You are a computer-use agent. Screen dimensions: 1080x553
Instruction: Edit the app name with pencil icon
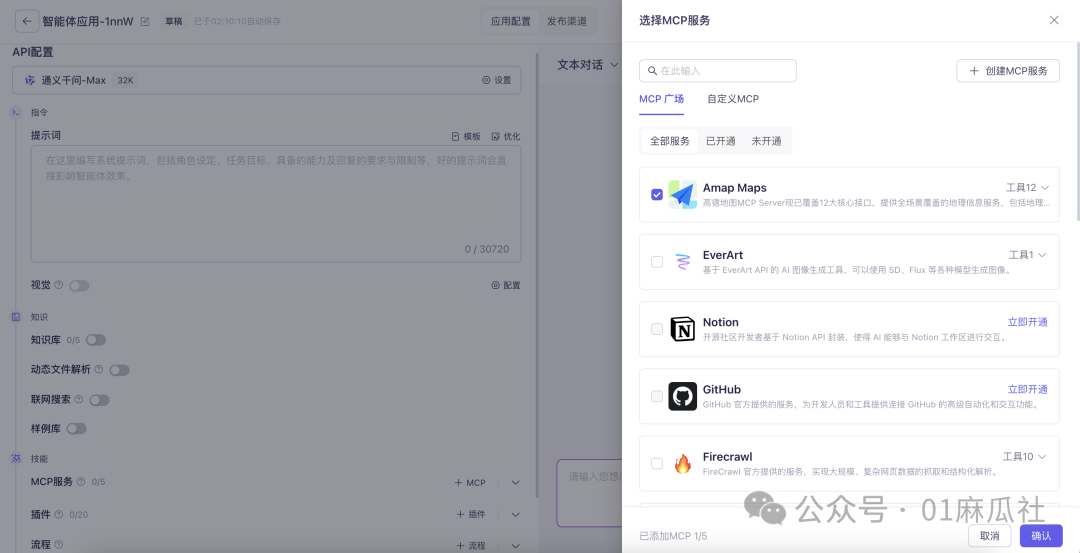[x=145, y=21]
